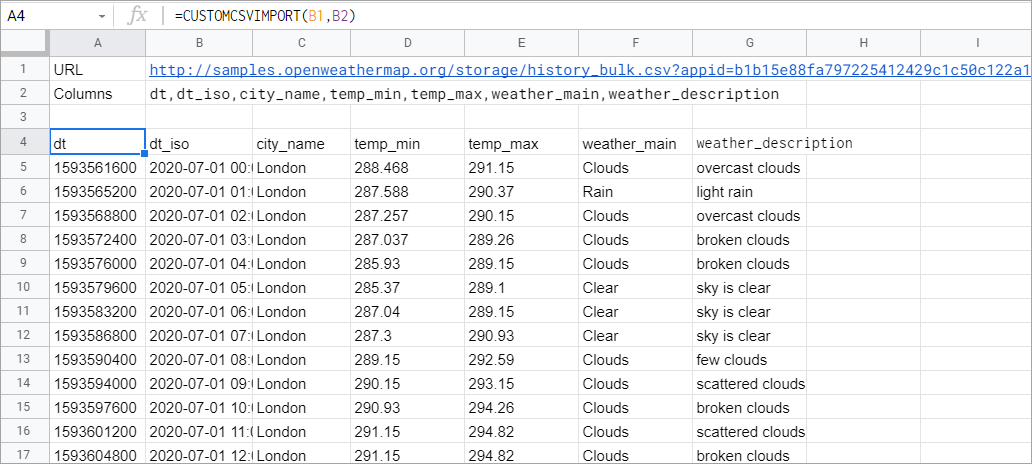Select the temp_max header cell
Image resolution: width=1032 pixels, height=464 pixels.
click(521, 143)
